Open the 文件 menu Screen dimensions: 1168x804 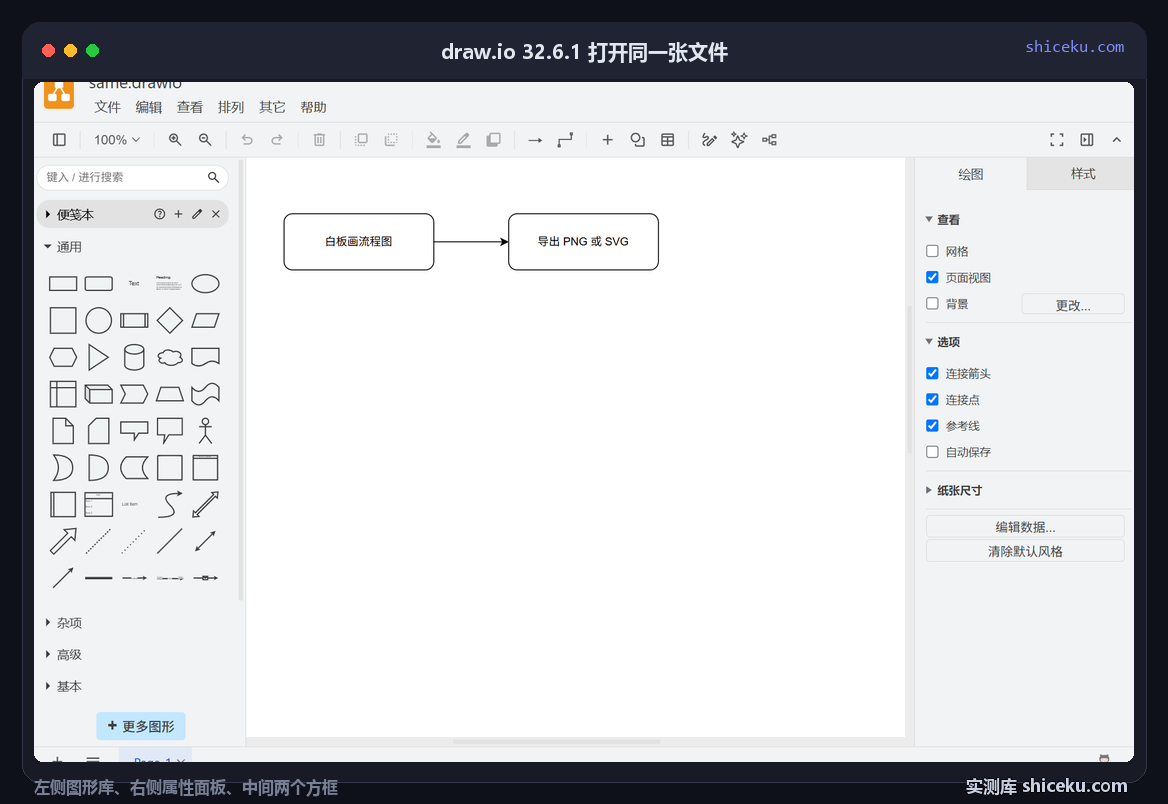107,107
